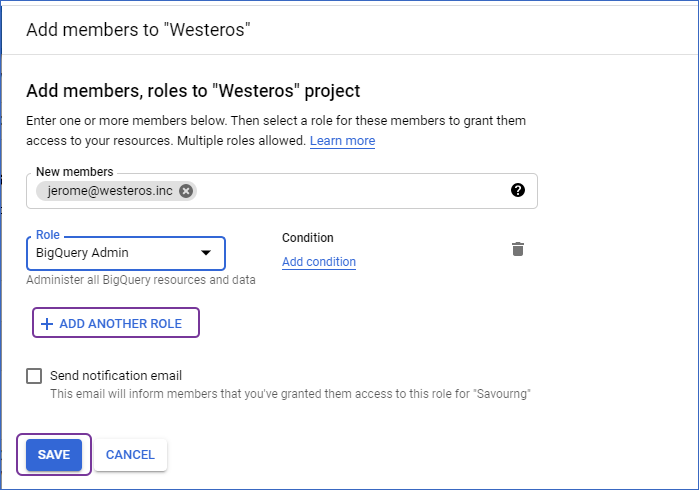Click the Condition column label
699x490 pixels.
tap(308, 238)
